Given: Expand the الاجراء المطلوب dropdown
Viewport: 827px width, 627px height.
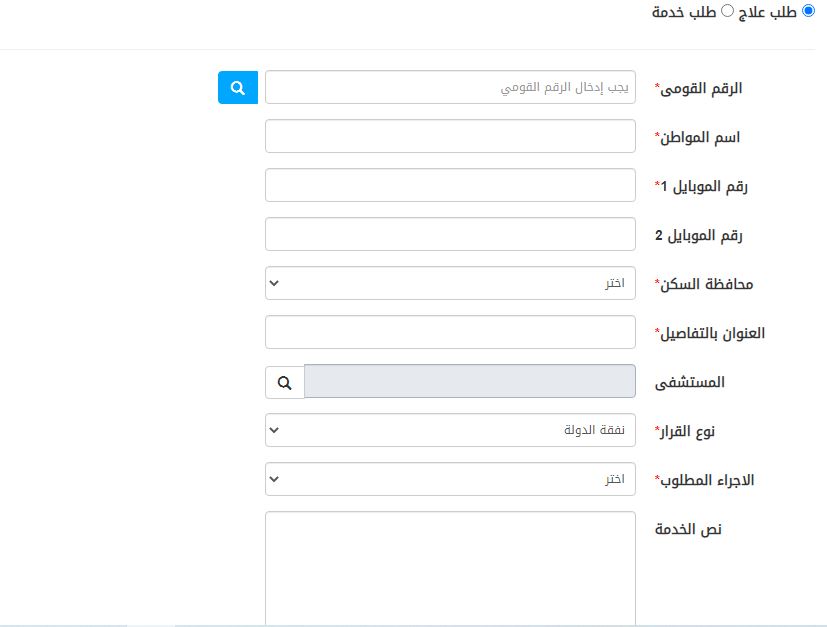Looking at the screenshot, I should (x=450, y=479).
